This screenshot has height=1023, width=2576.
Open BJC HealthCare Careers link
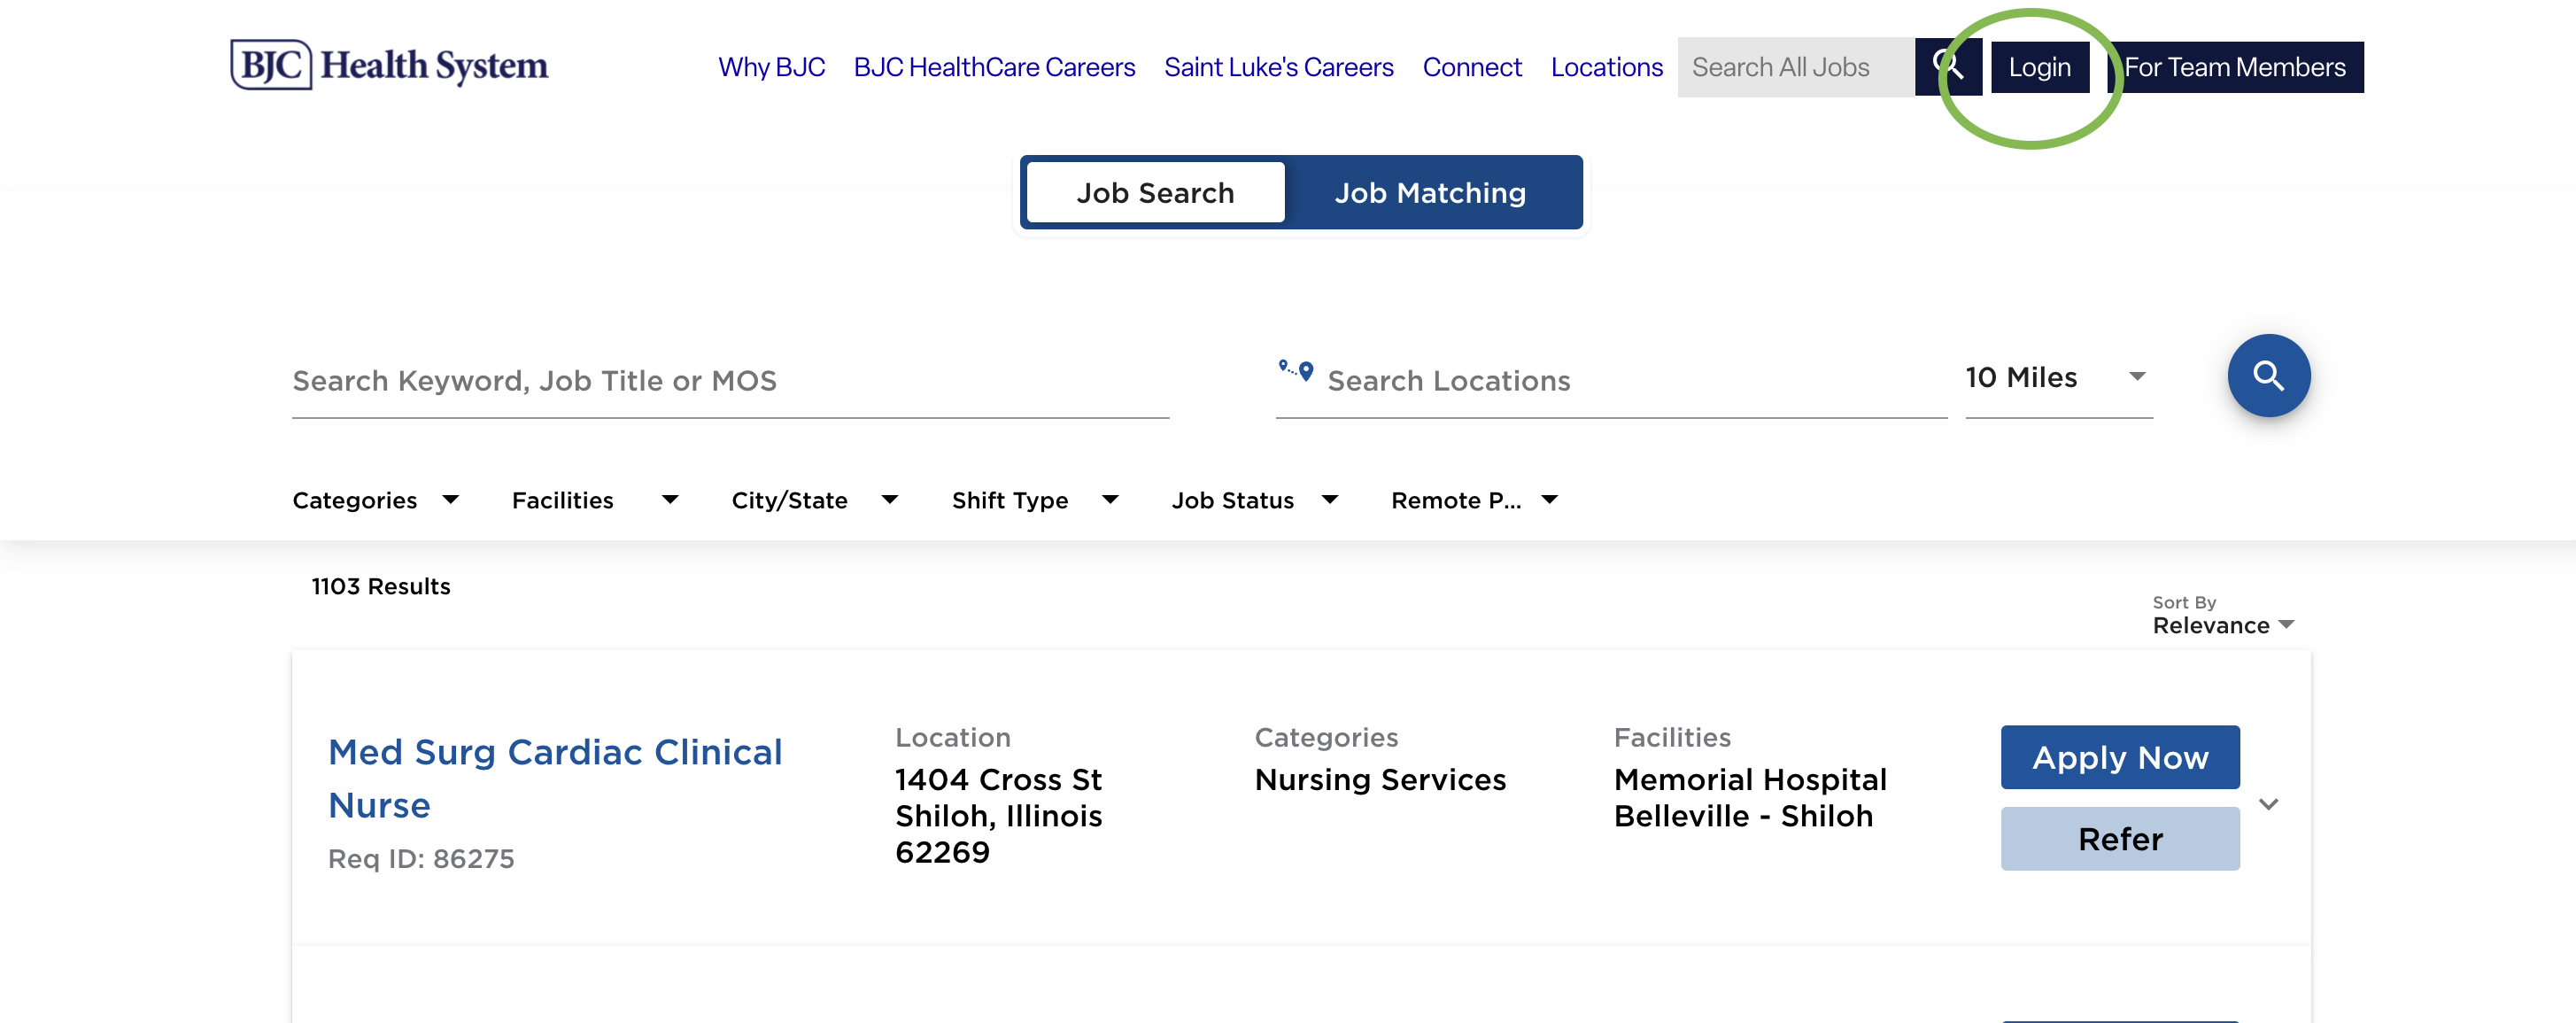pyautogui.click(x=994, y=67)
